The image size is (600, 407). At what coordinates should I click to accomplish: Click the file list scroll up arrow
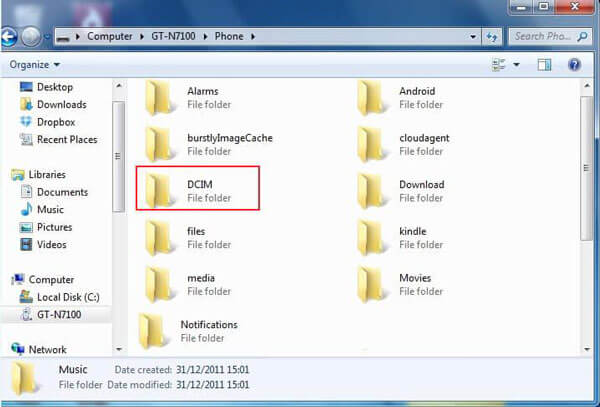click(x=587, y=86)
